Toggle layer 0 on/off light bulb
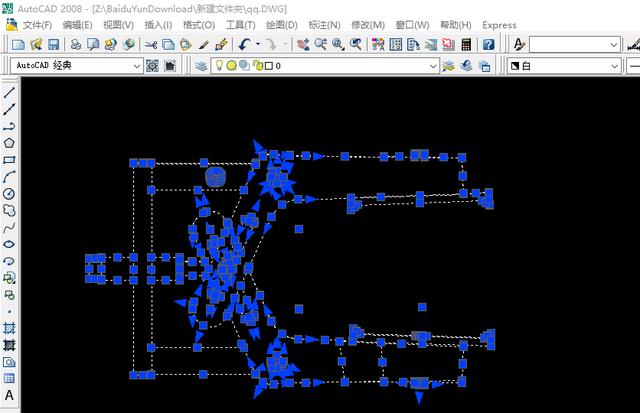Viewport: 640px width, 413px height. click(x=217, y=66)
